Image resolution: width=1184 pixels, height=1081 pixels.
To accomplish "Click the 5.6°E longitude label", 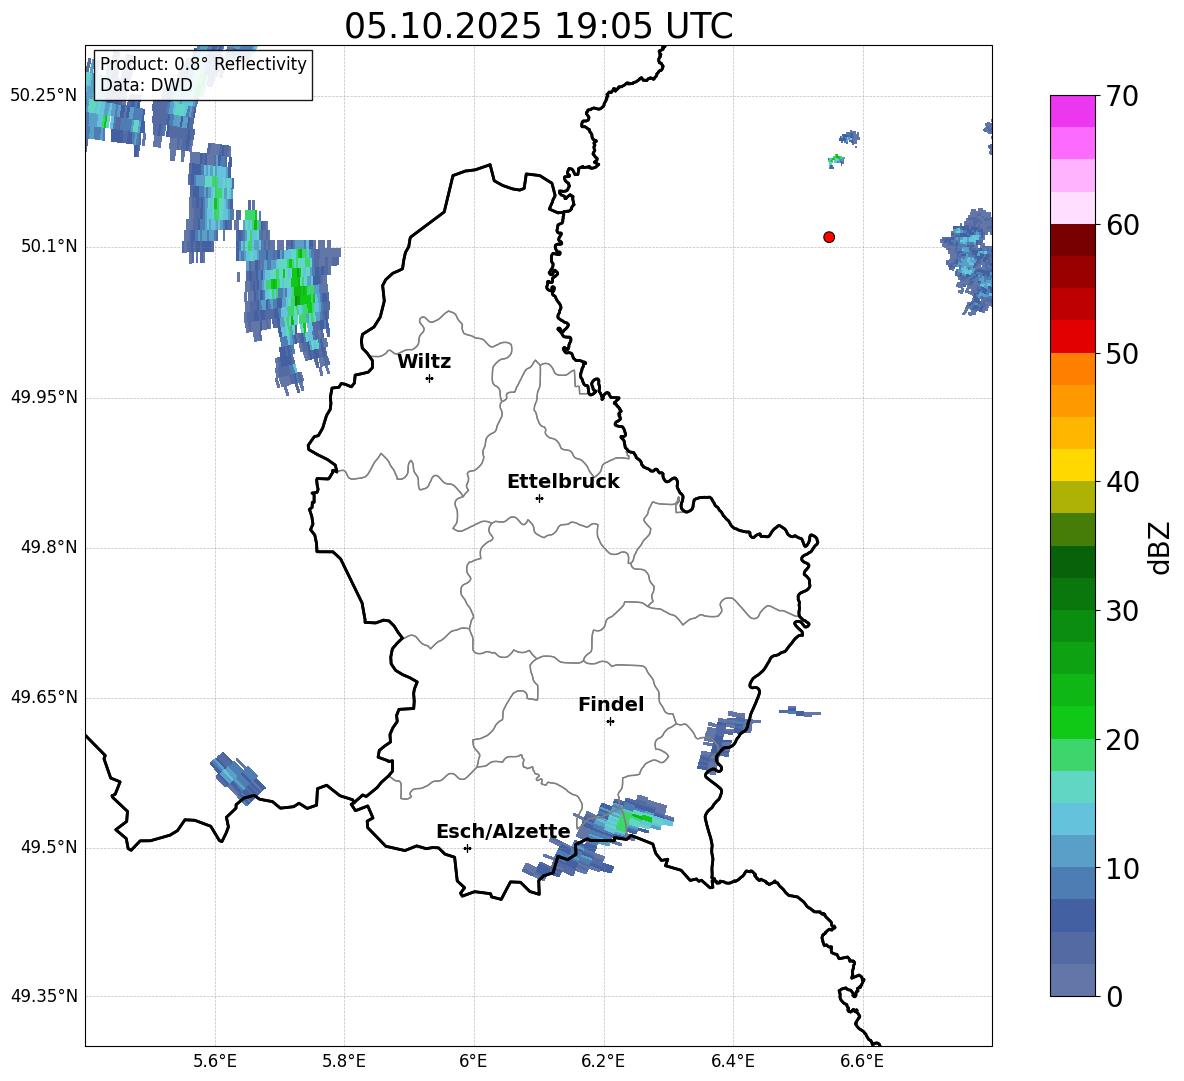I will click(214, 1062).
